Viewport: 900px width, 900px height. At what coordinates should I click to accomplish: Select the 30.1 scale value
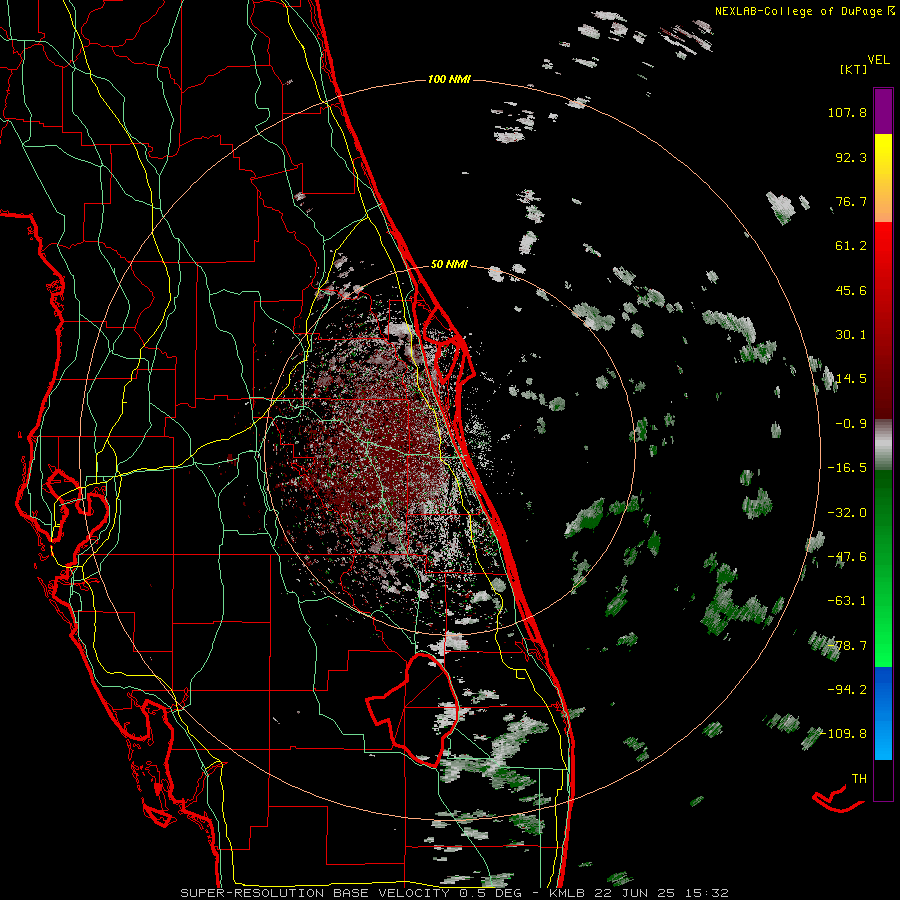click(851, 335)
